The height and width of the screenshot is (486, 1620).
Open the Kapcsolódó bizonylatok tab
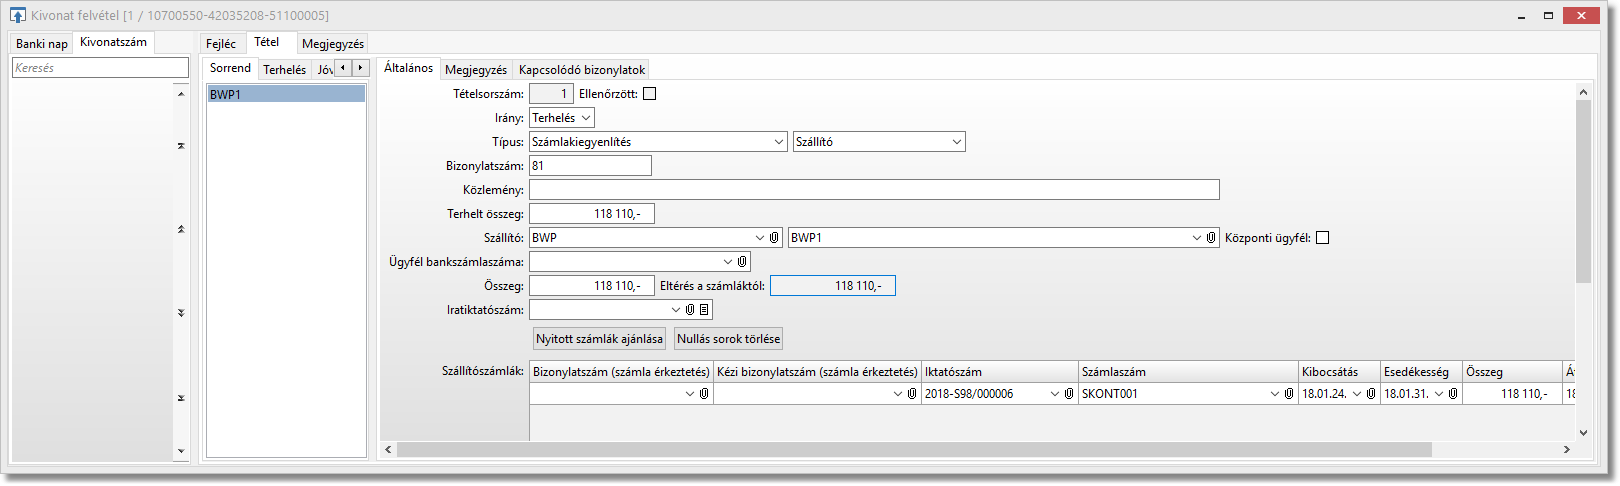tap(581, 70)
